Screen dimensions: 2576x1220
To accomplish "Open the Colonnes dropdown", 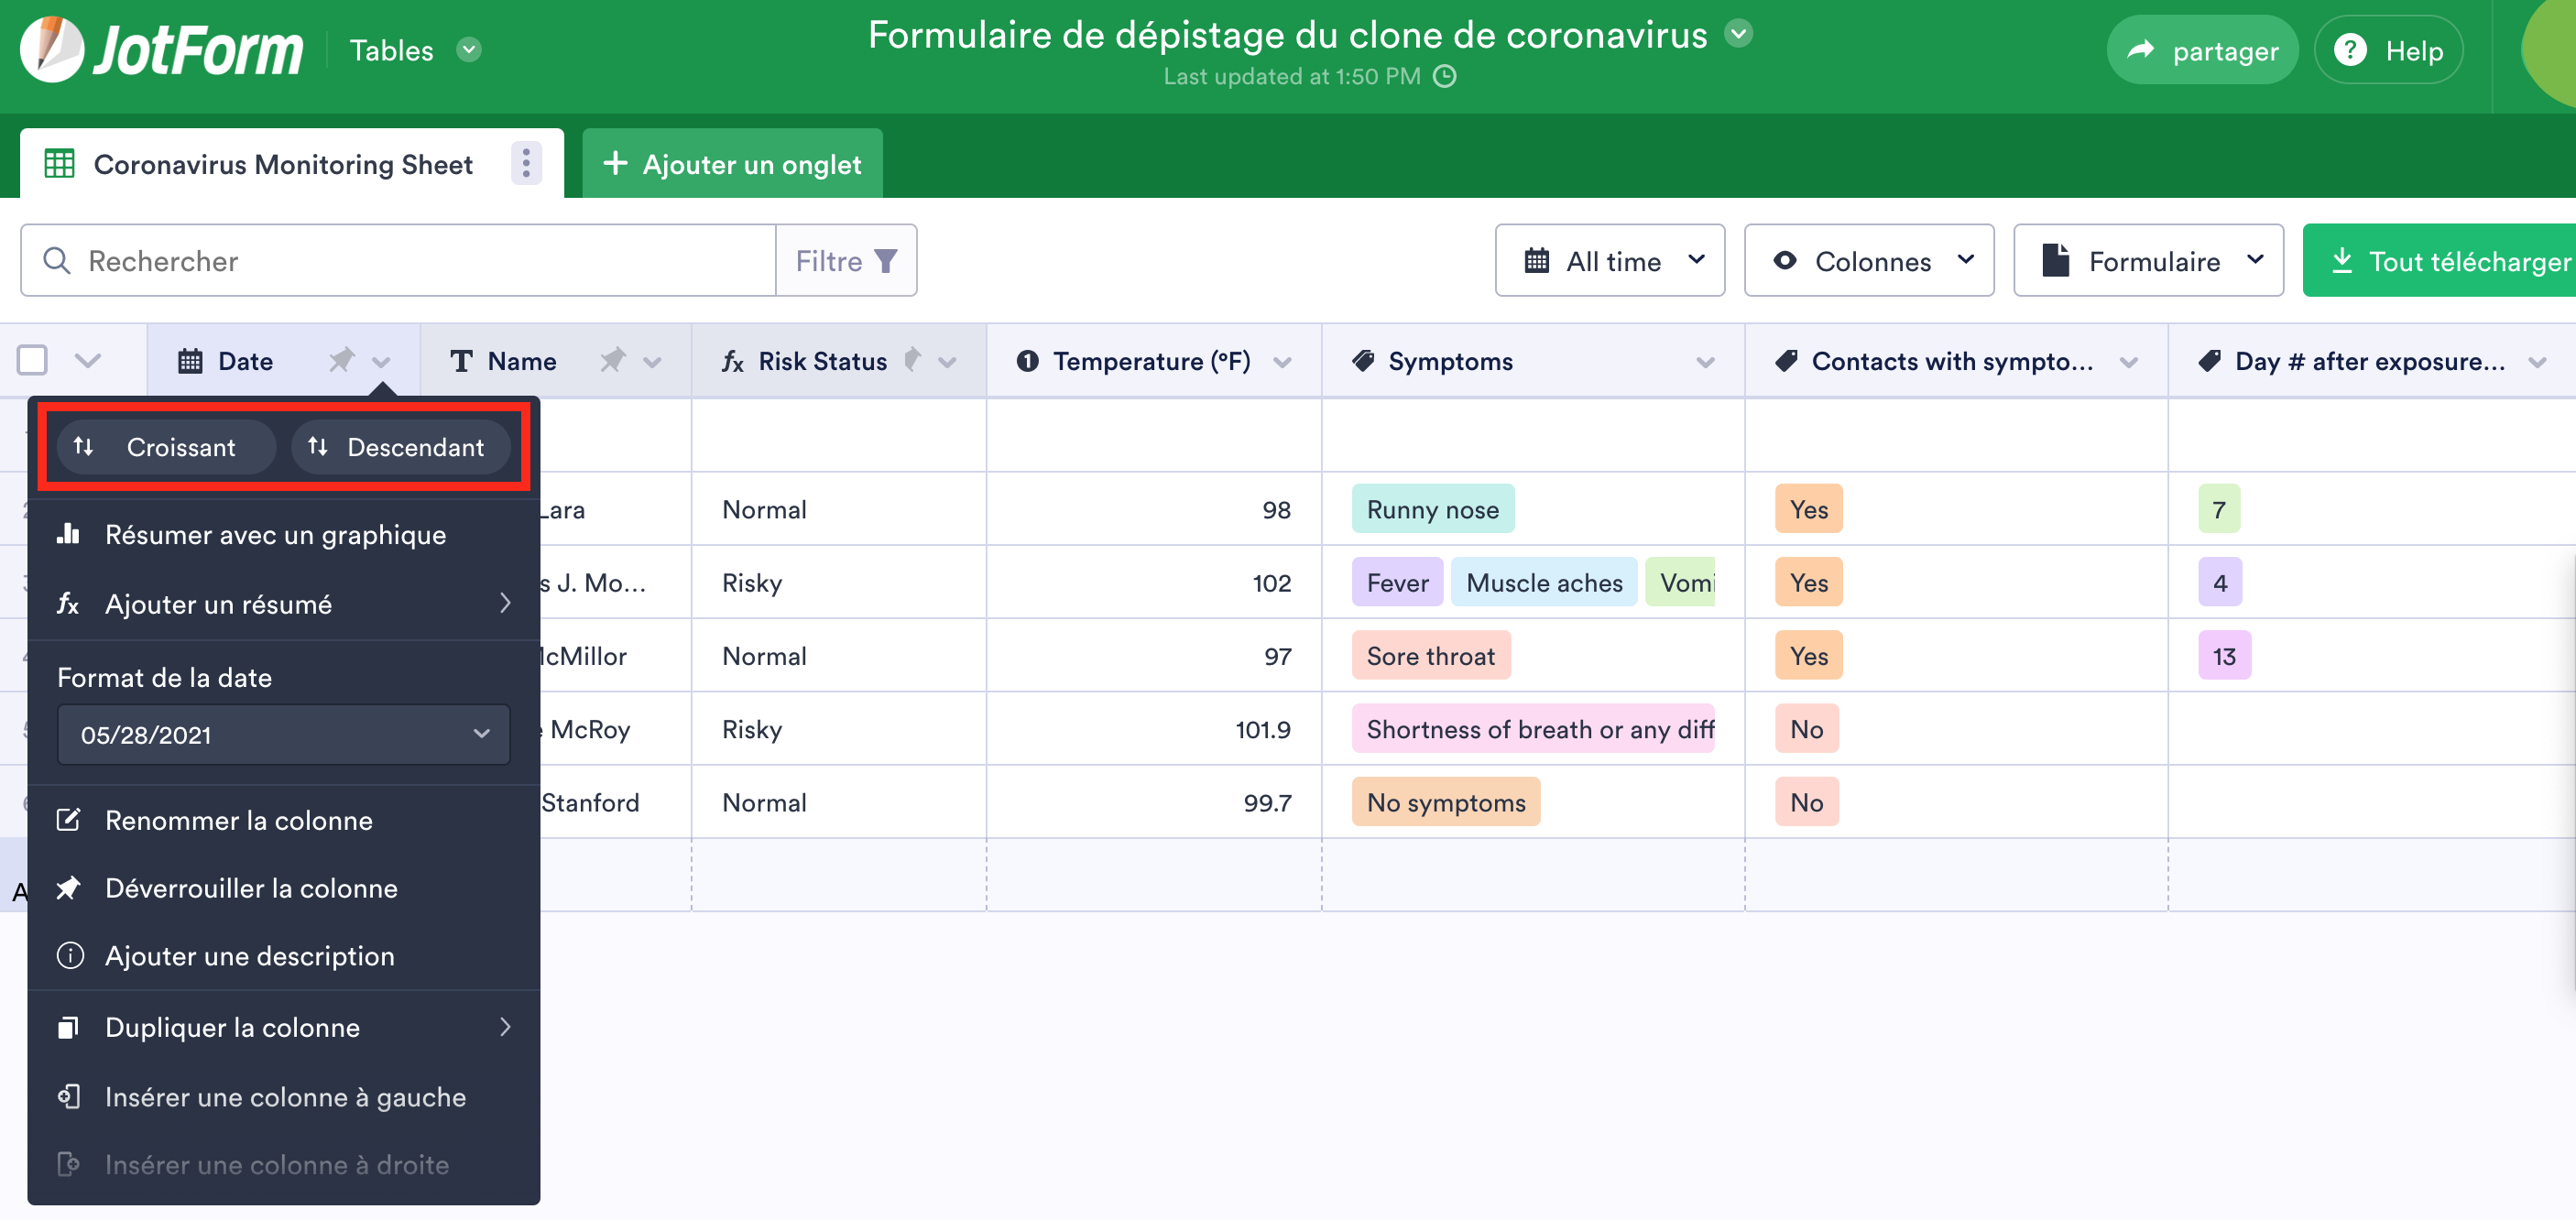I will click(x=1868, y=261).
